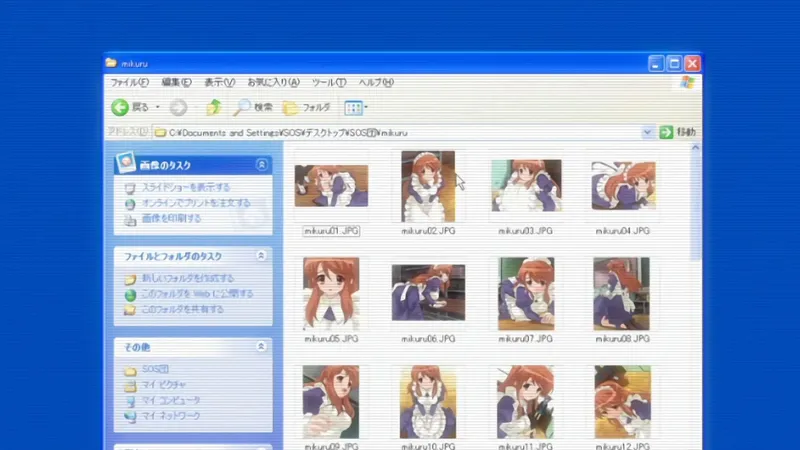800x450 pixels.
Task: Click the My Pictures icon in sidebar
Action: [x=130, y=385]
